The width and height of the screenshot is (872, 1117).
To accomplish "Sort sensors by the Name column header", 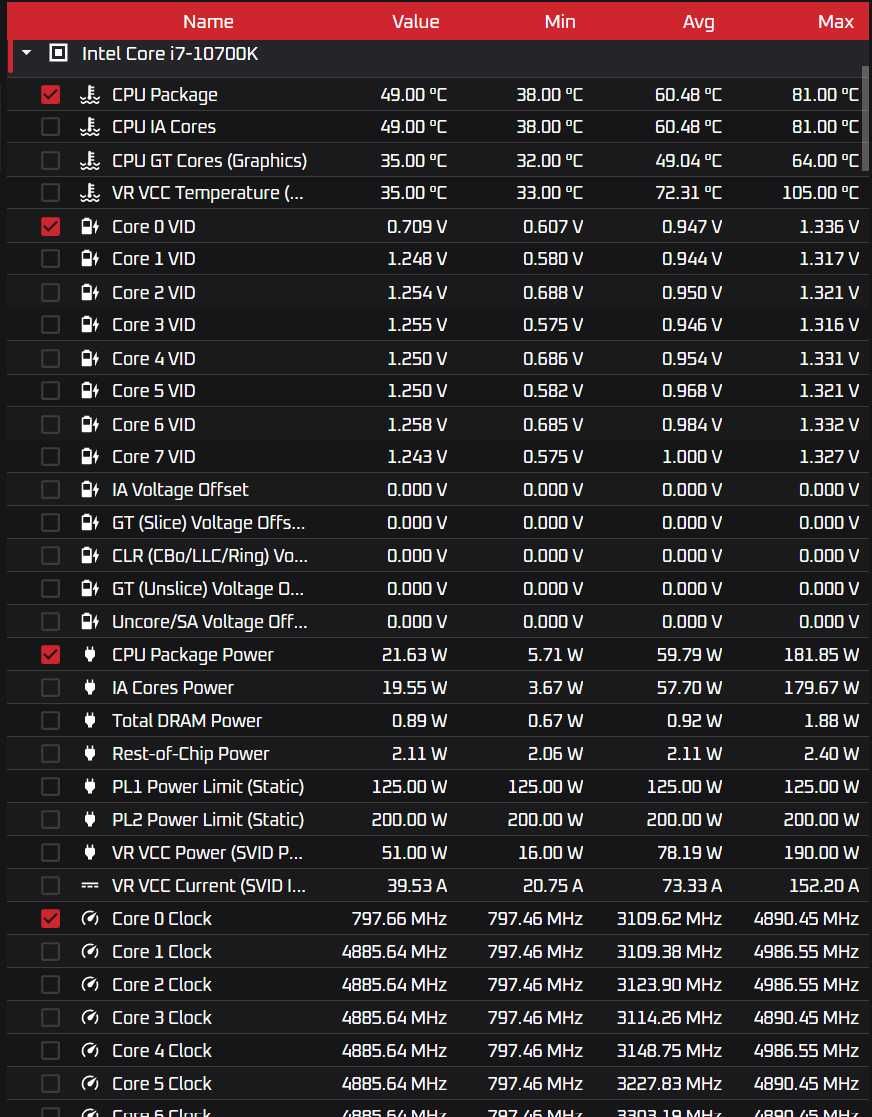I will (208, 21).
